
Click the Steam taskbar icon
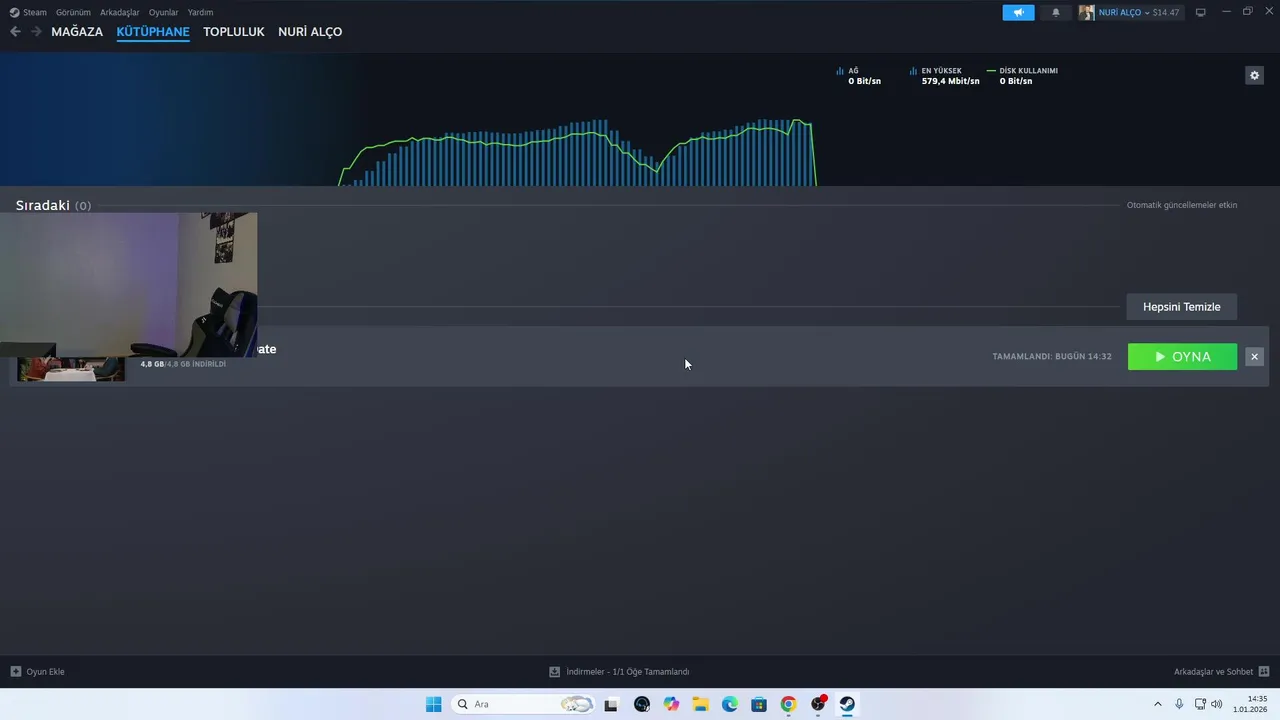(x=847, y=704)
